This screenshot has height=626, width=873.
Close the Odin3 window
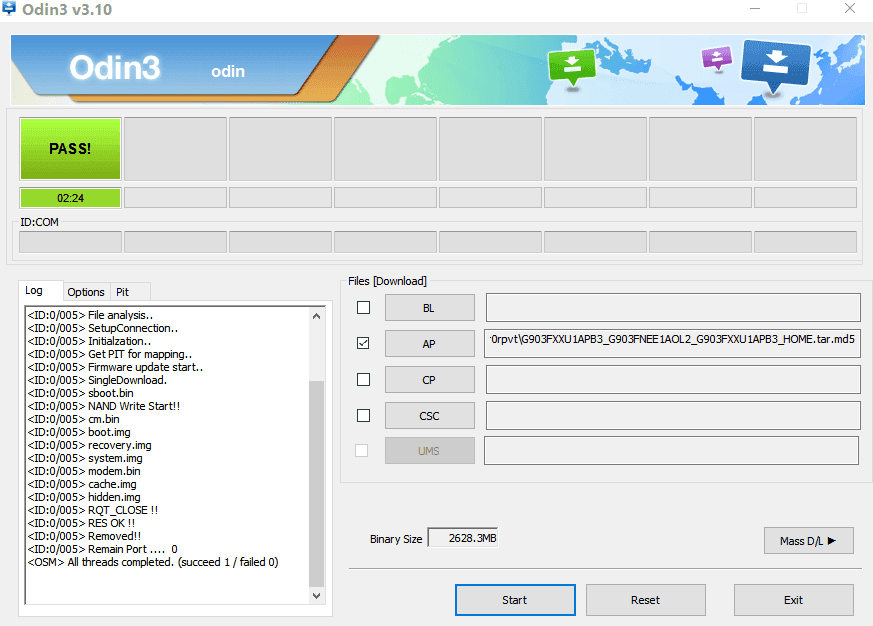(x=850, y=8)
